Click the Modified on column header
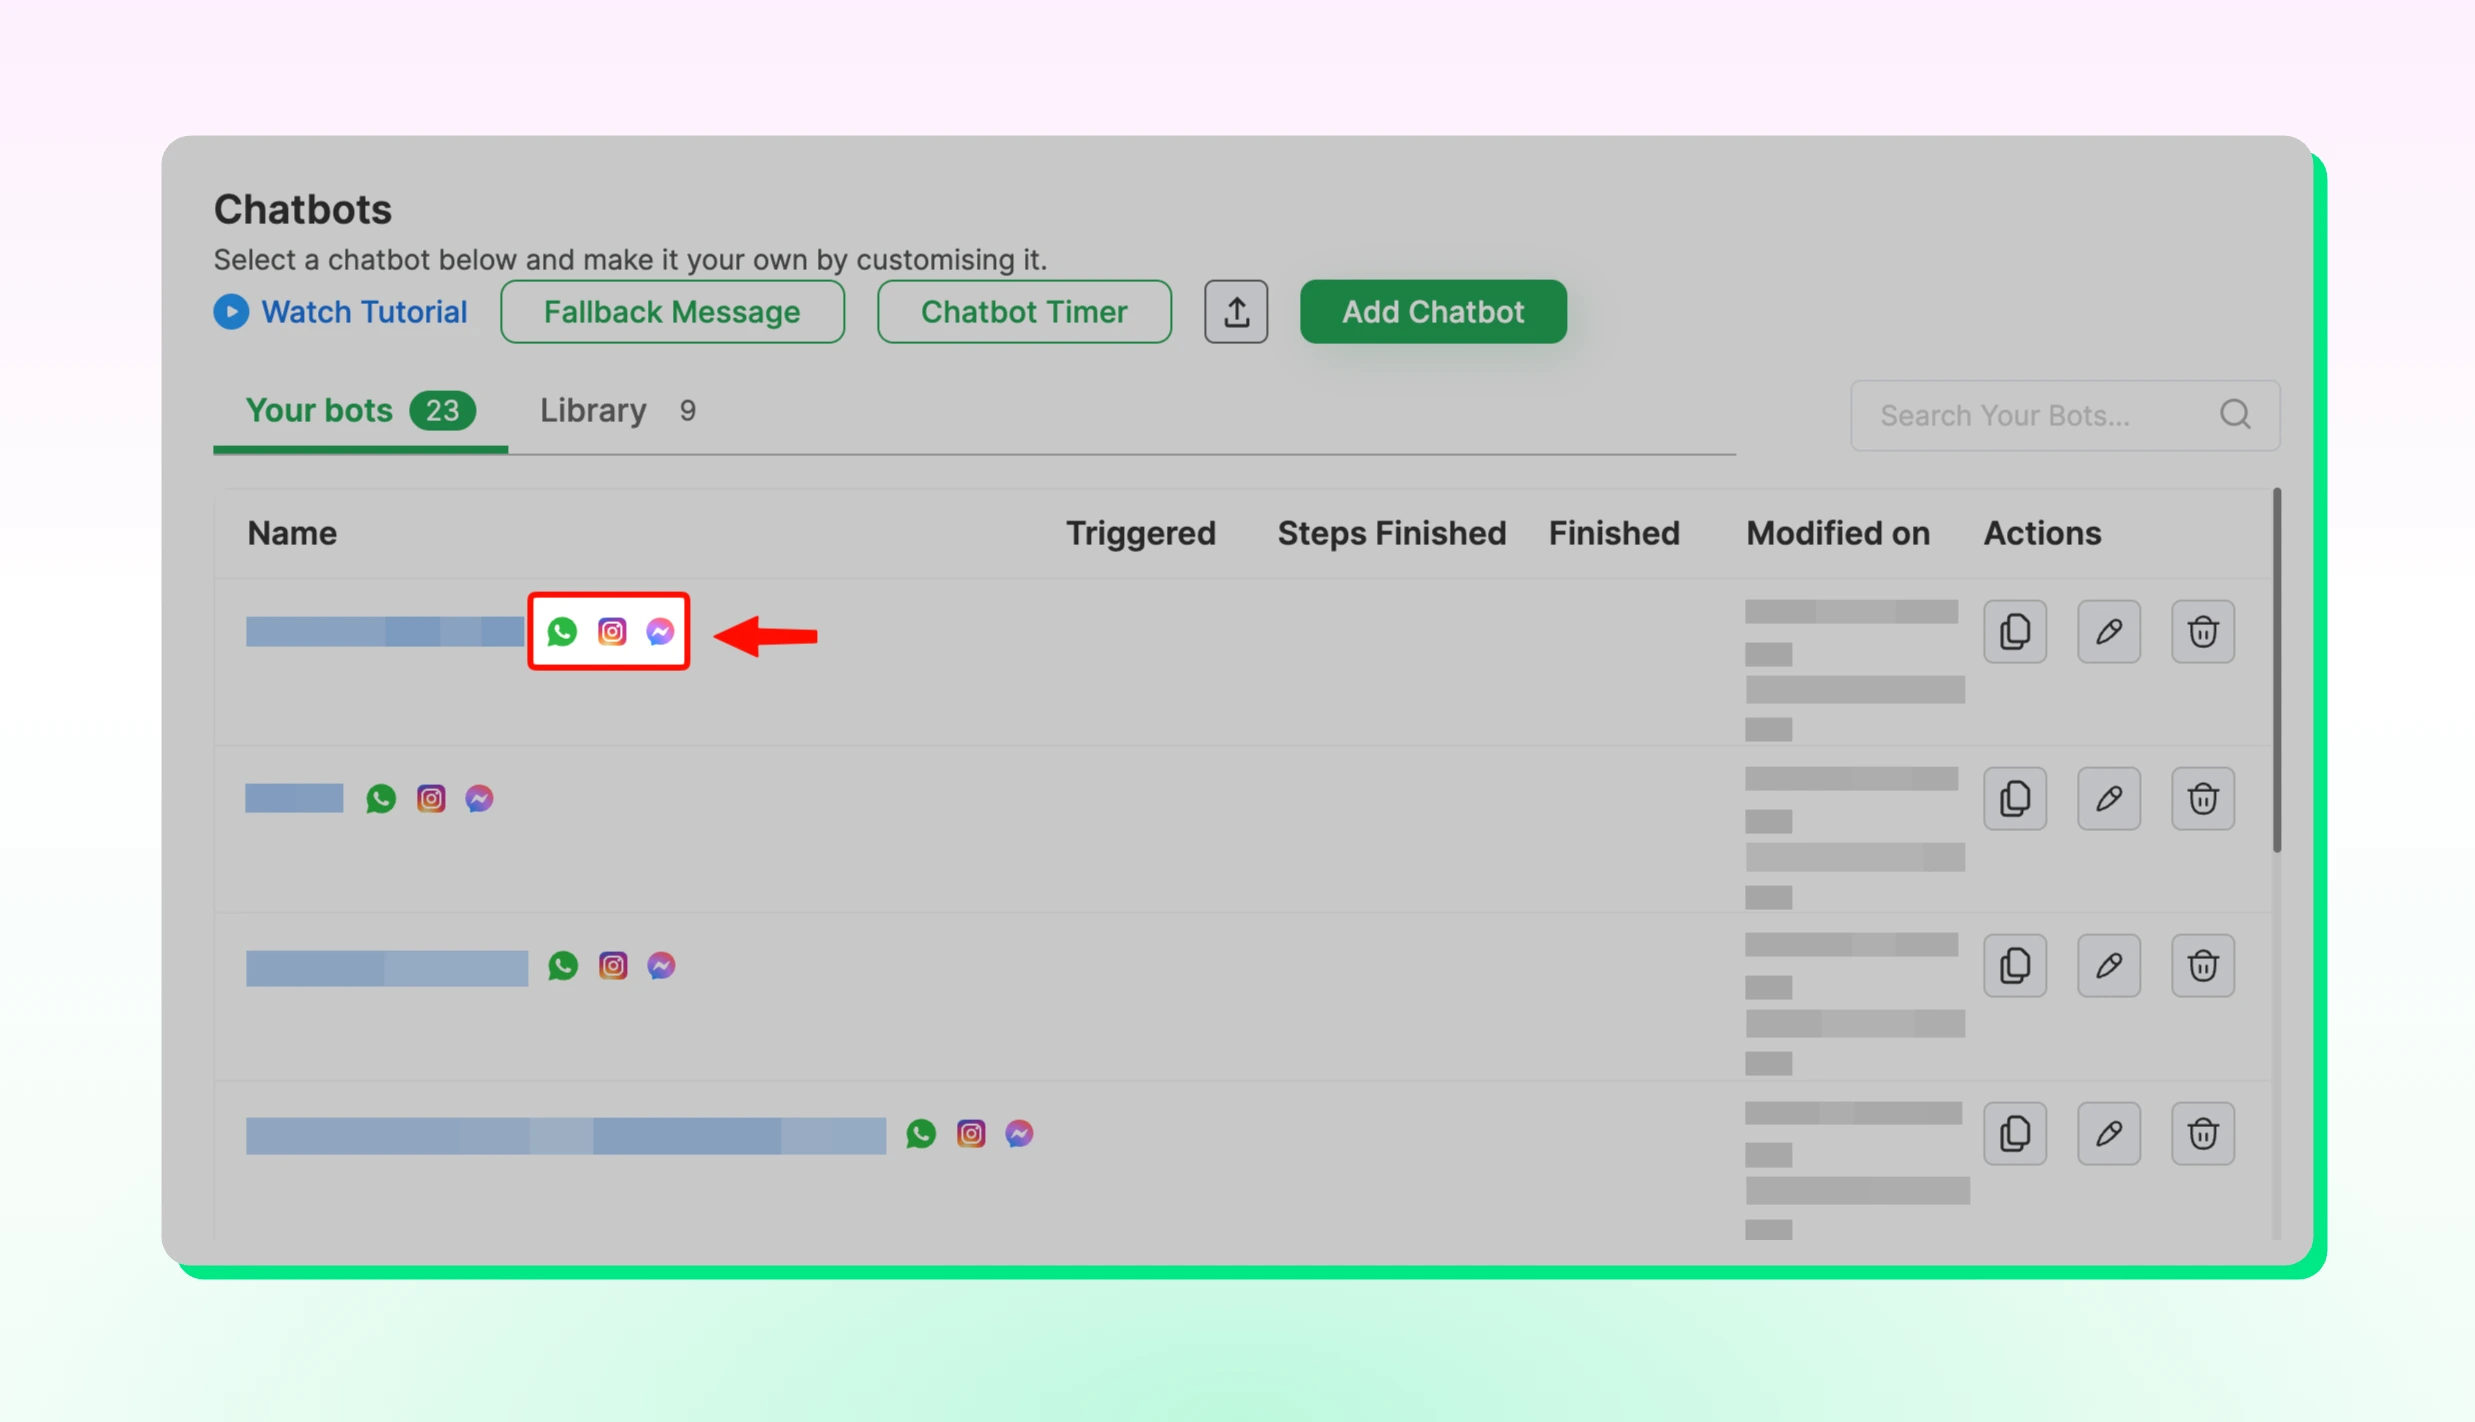The height and width of the screenshot is (1422, 2475). (1838, 534)
